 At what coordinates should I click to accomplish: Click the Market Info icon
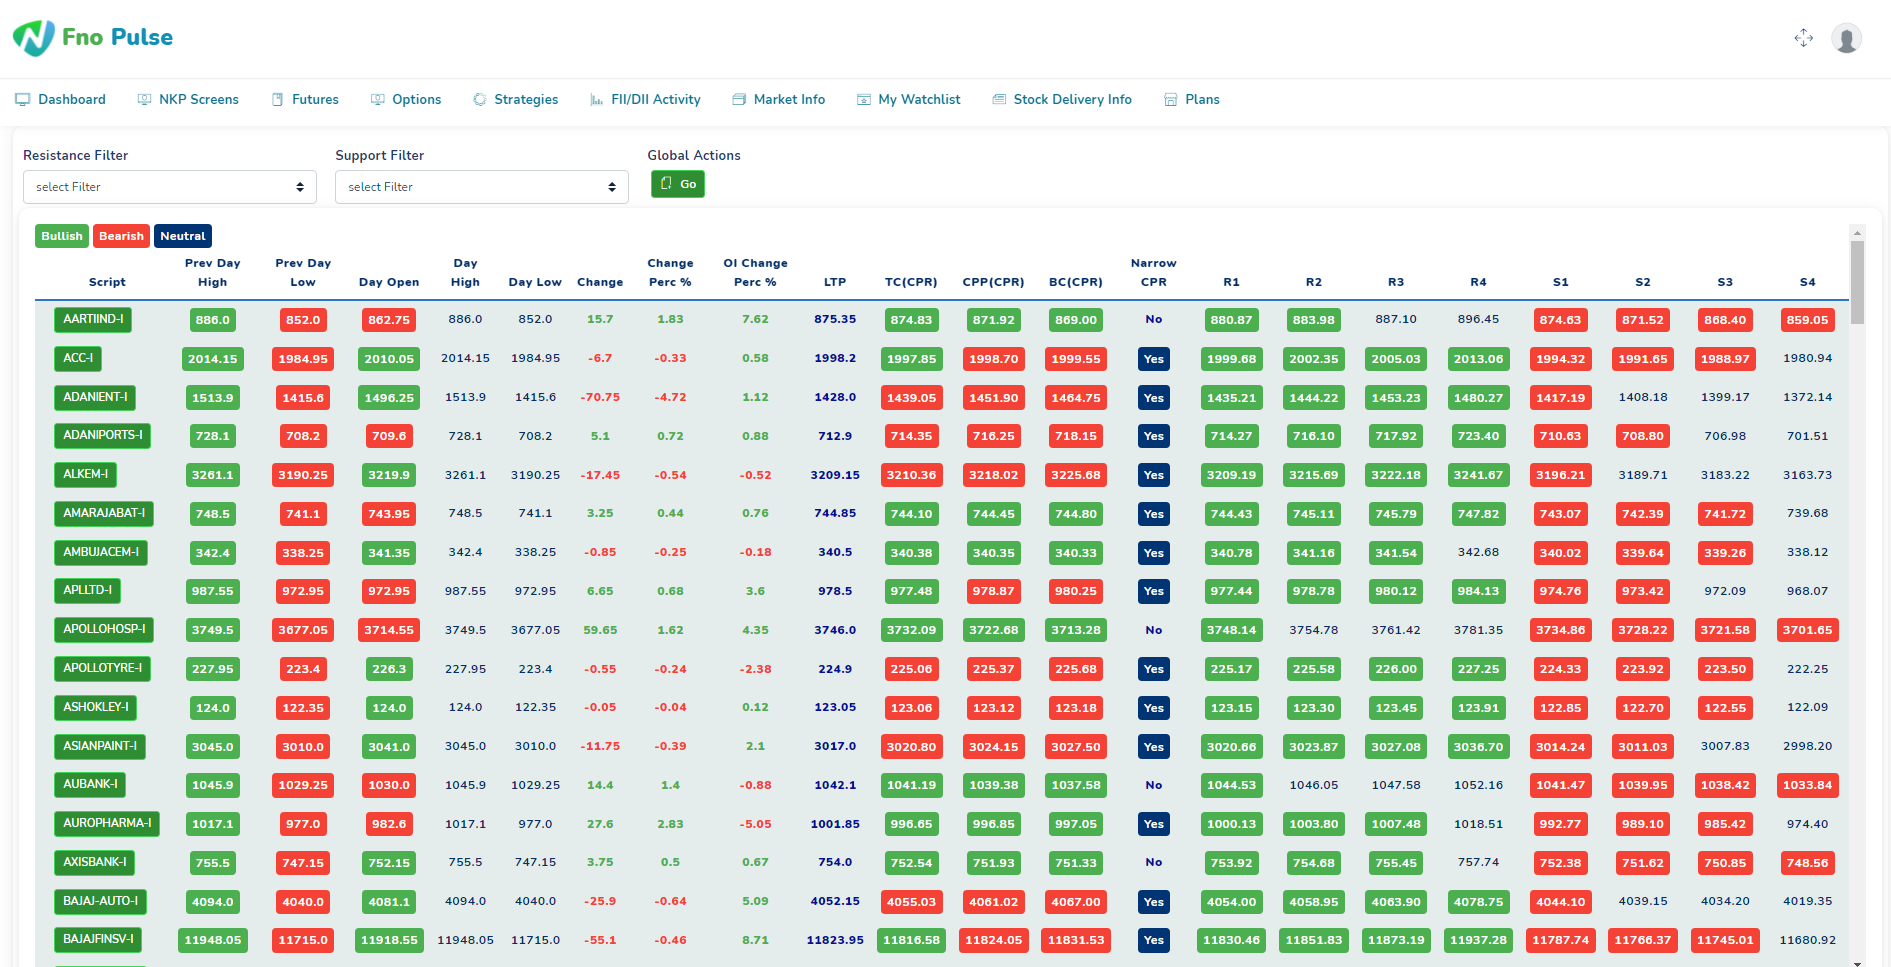(x=739, y=100)
